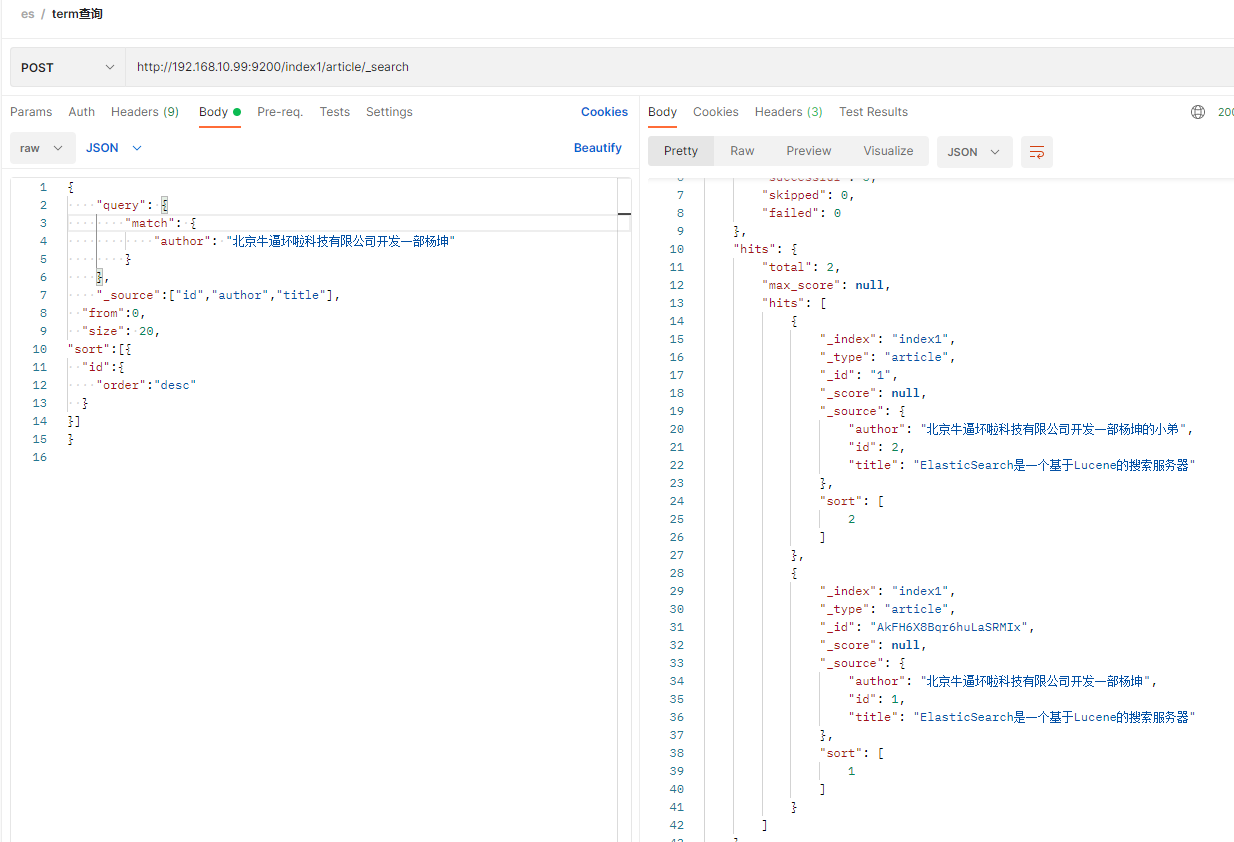Open the request Settings tab
1234x842 pixels.
point(389,112)
